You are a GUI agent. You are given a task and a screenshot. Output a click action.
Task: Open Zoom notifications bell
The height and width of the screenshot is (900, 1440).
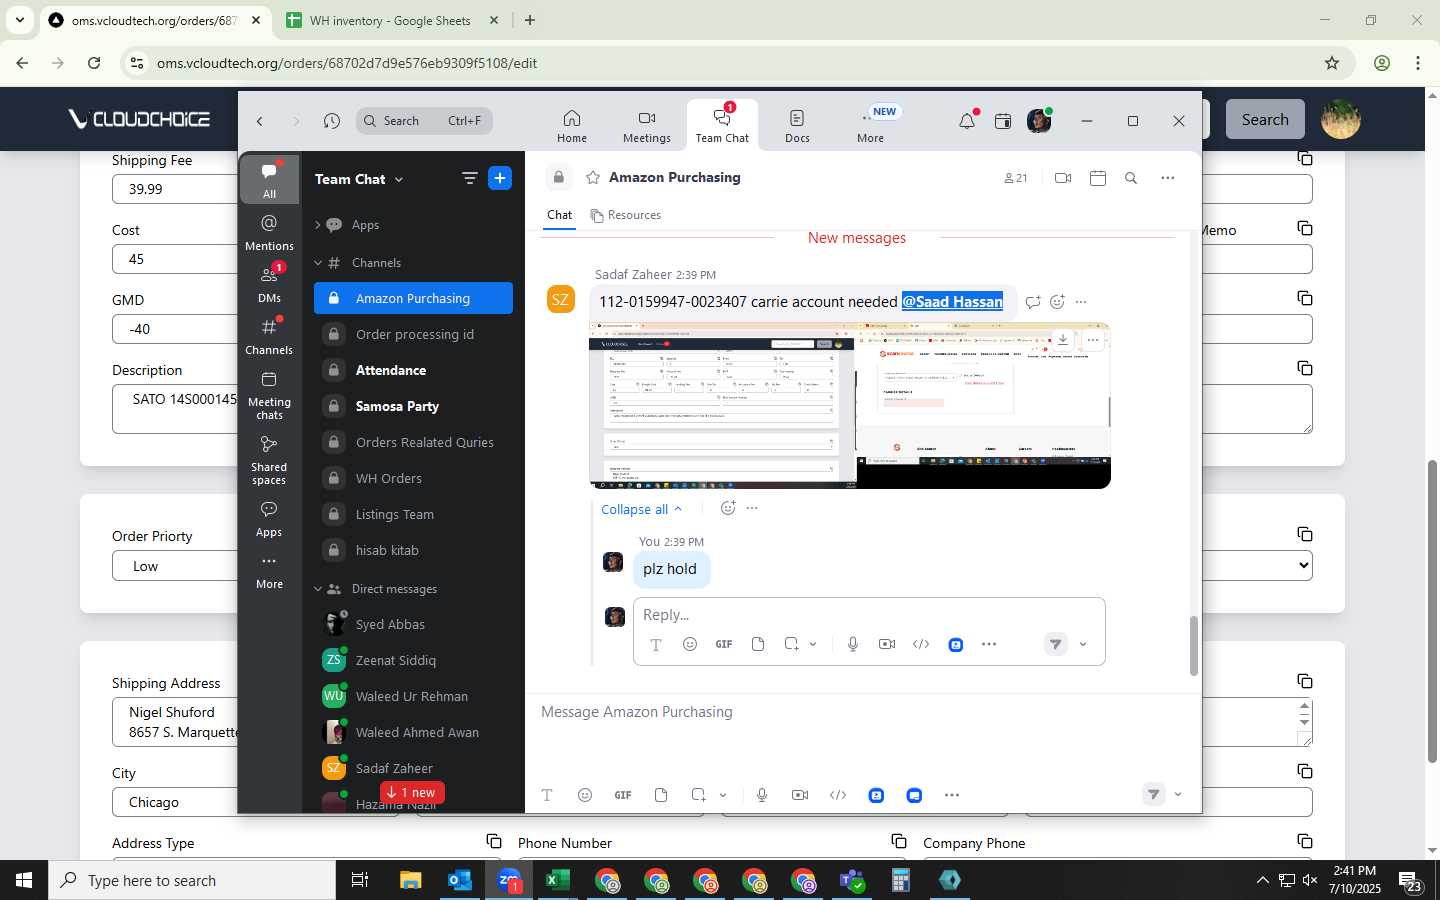(x=966, y=121)
